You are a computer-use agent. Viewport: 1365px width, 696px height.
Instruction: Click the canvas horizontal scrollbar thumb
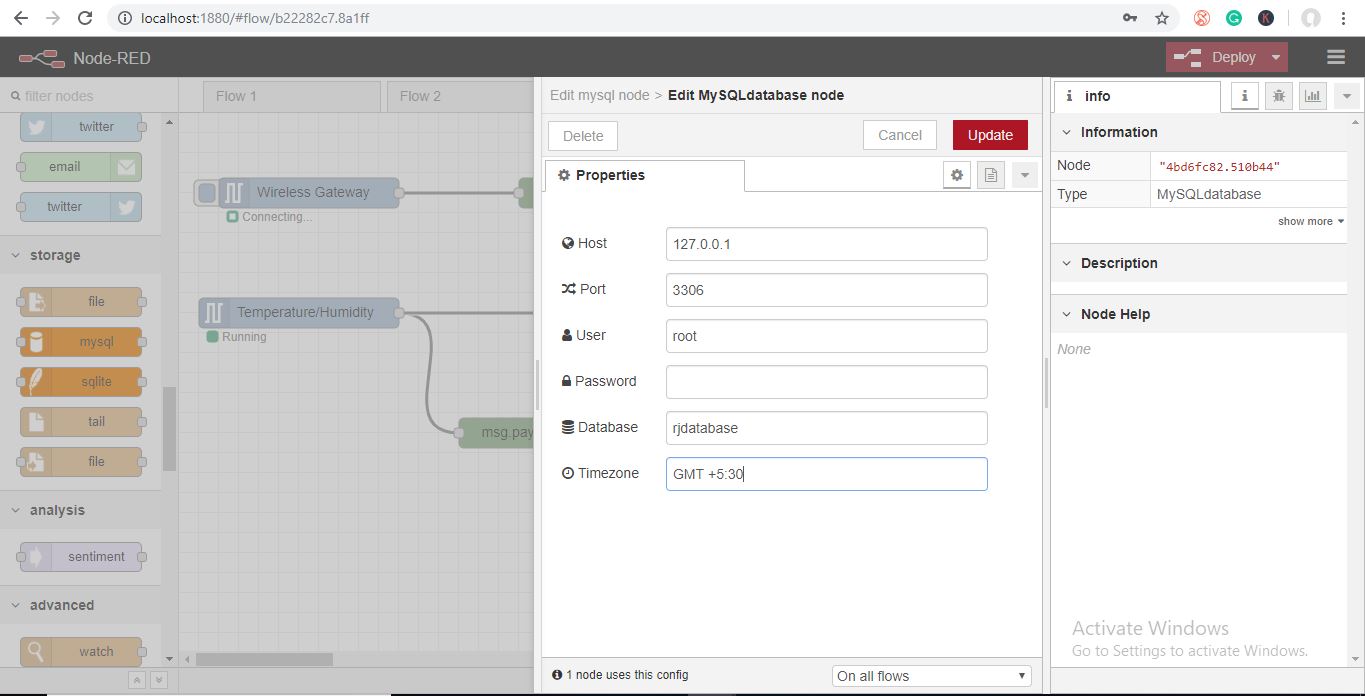[x=264, y=659]
